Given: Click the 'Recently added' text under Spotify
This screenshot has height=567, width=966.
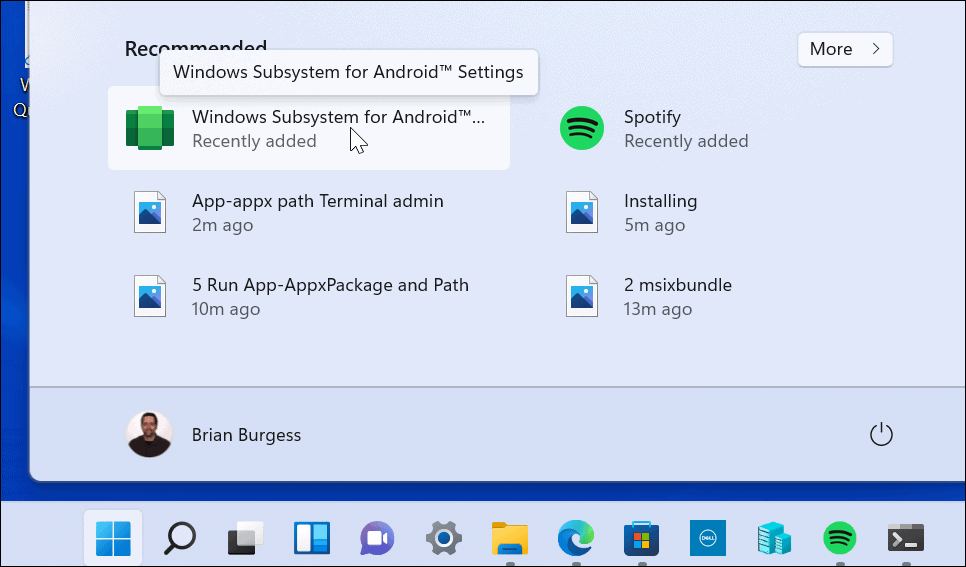Looking at the screenshot, I should (x=686, y=141).
